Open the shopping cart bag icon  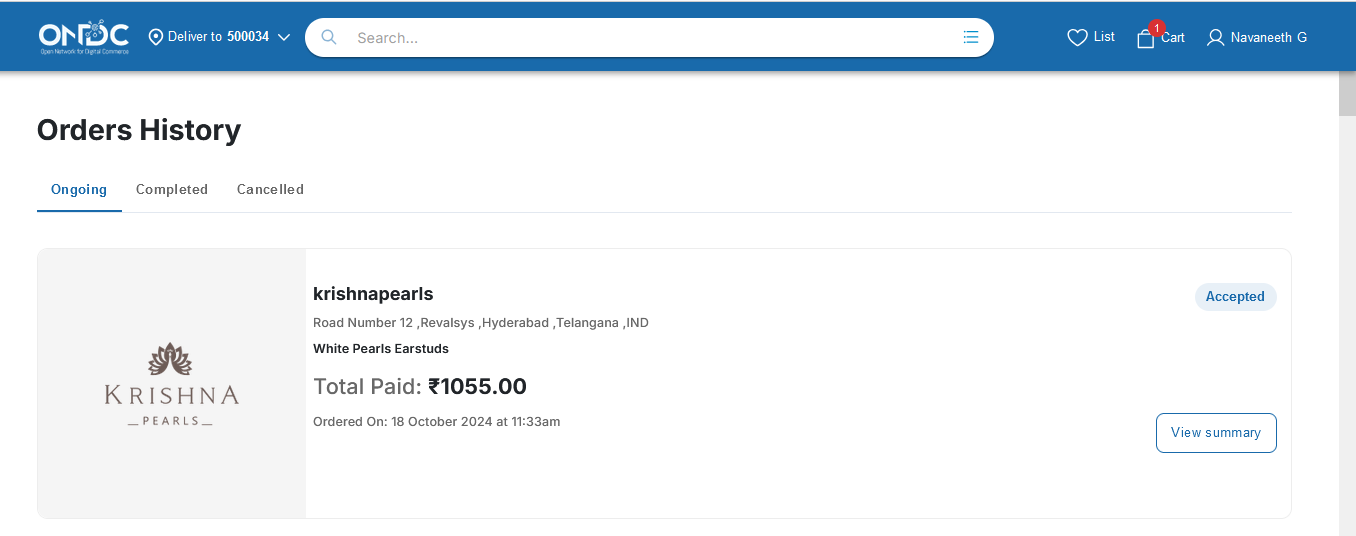[1145, 39]
